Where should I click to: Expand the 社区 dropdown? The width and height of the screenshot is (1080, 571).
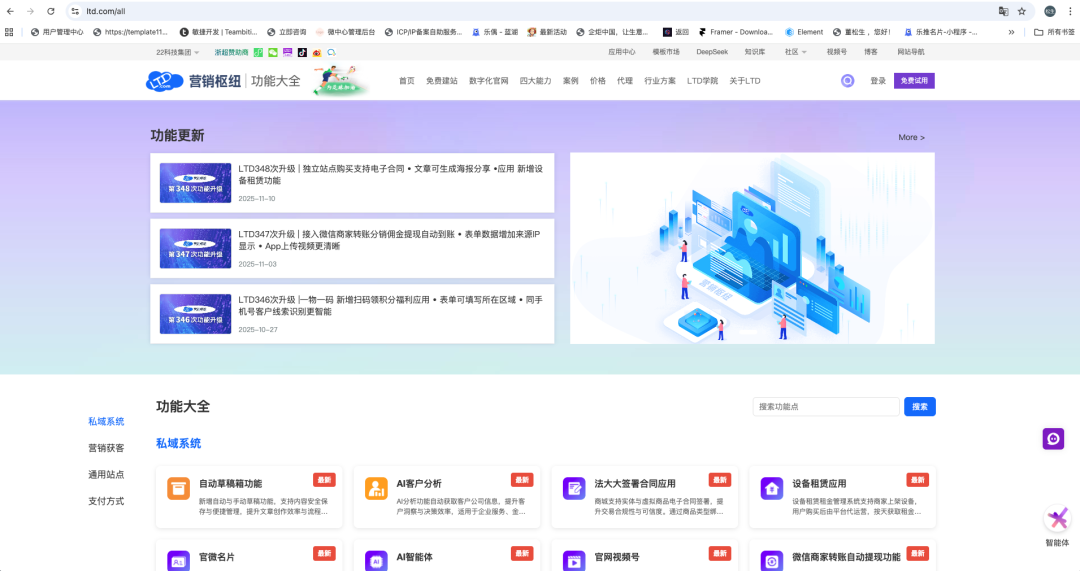(x=796, y=52)
